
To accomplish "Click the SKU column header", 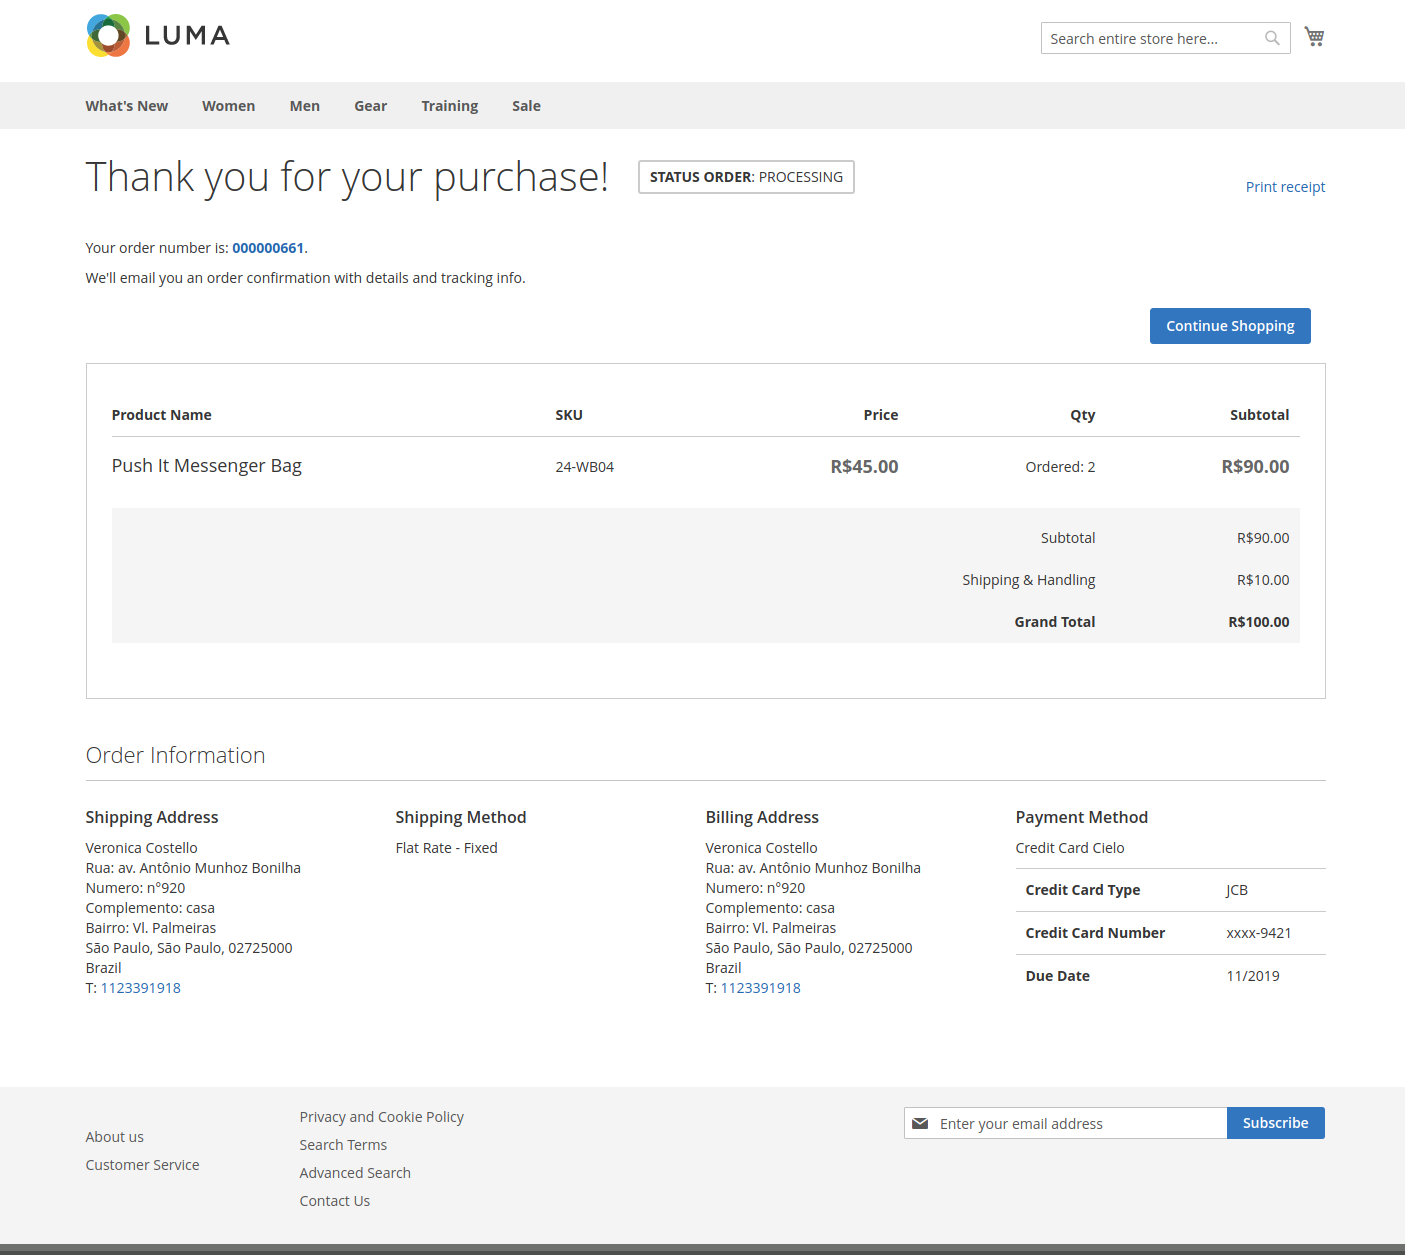I will 569,415.
